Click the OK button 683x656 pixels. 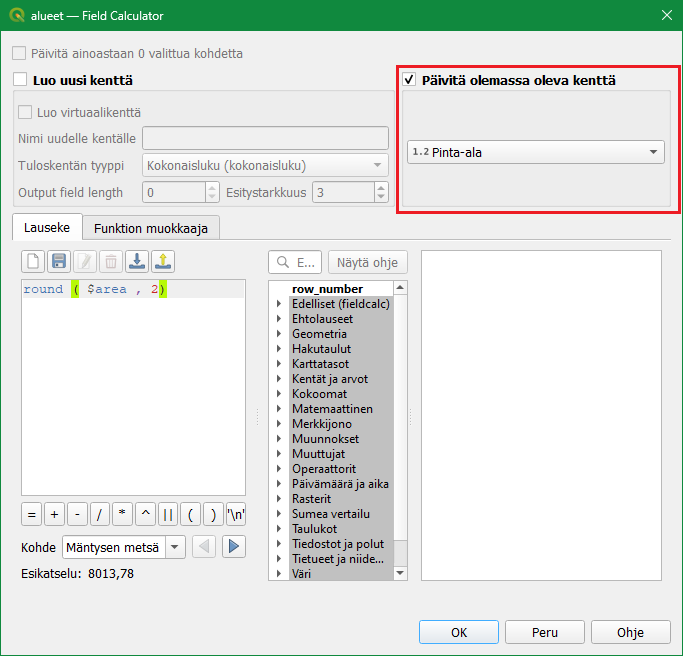pyautogui.click(x=459, y=632)
